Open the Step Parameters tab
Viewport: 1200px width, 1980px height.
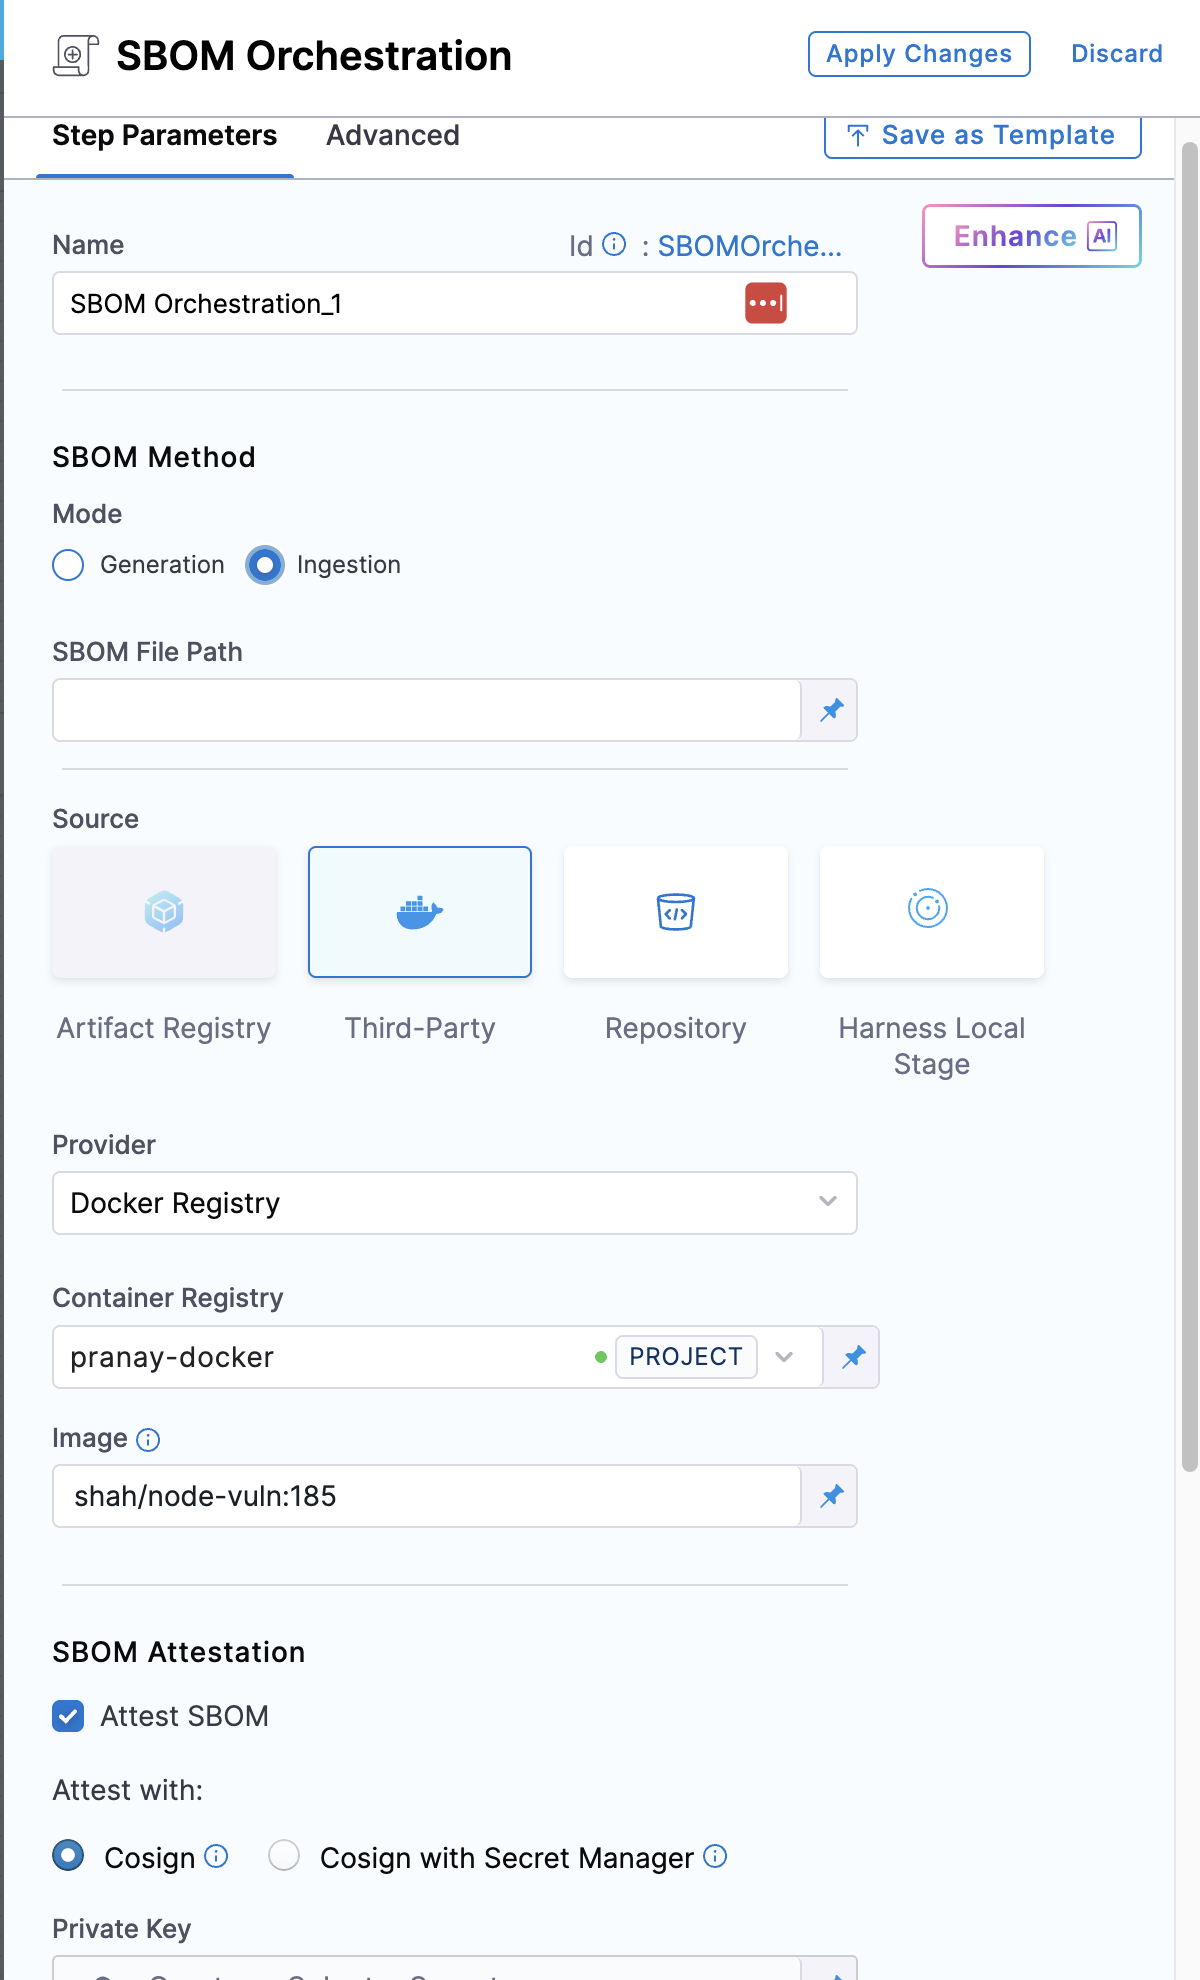pos(164,136)
